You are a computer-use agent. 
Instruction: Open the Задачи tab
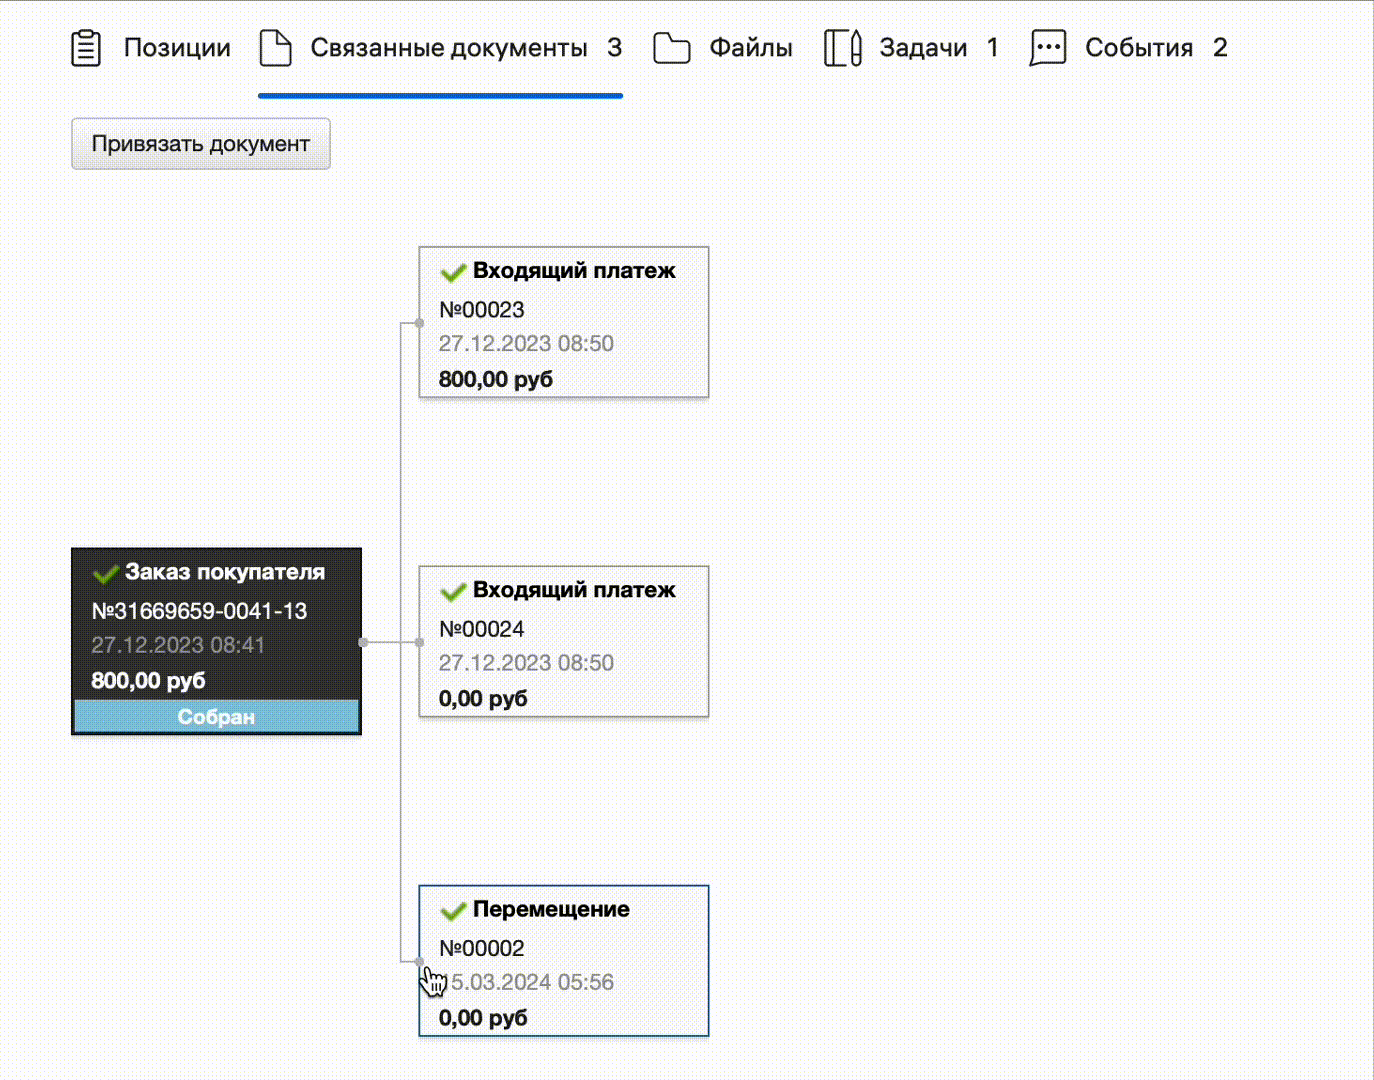923,48
